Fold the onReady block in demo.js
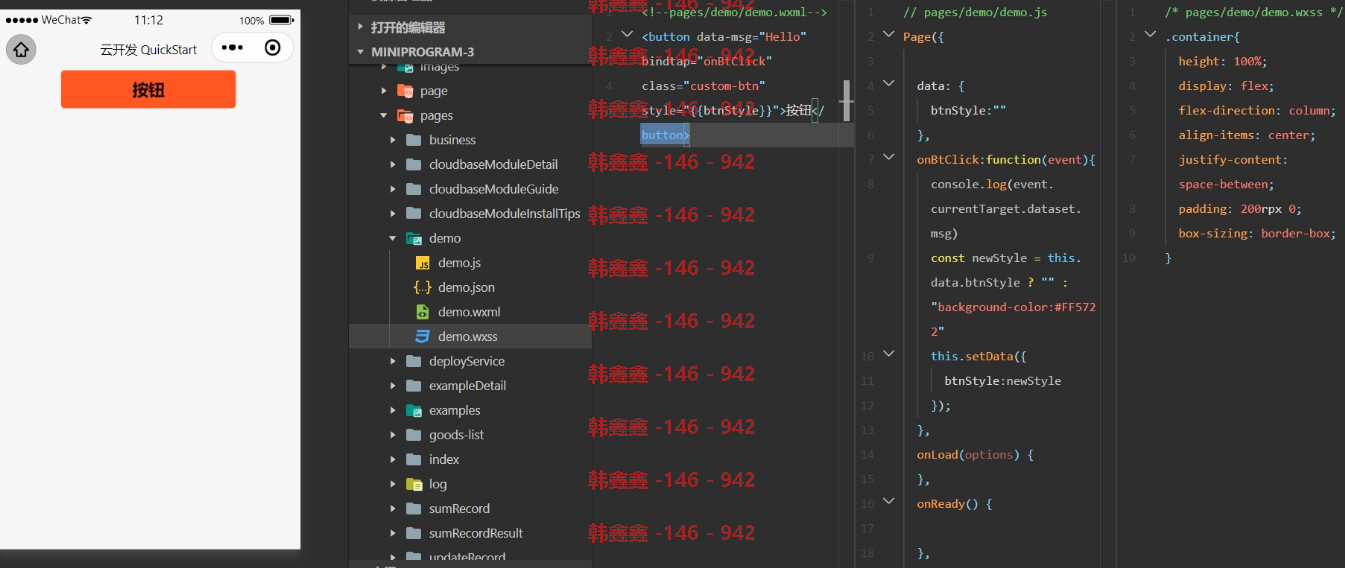 889,503
